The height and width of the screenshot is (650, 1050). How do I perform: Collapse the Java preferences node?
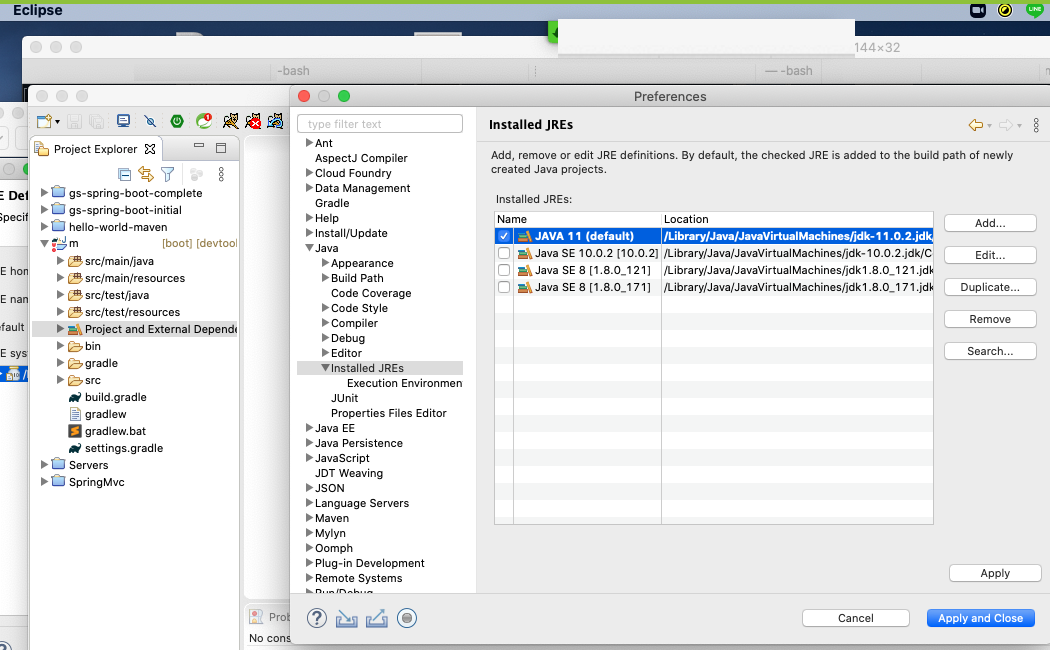pos(309,248)
